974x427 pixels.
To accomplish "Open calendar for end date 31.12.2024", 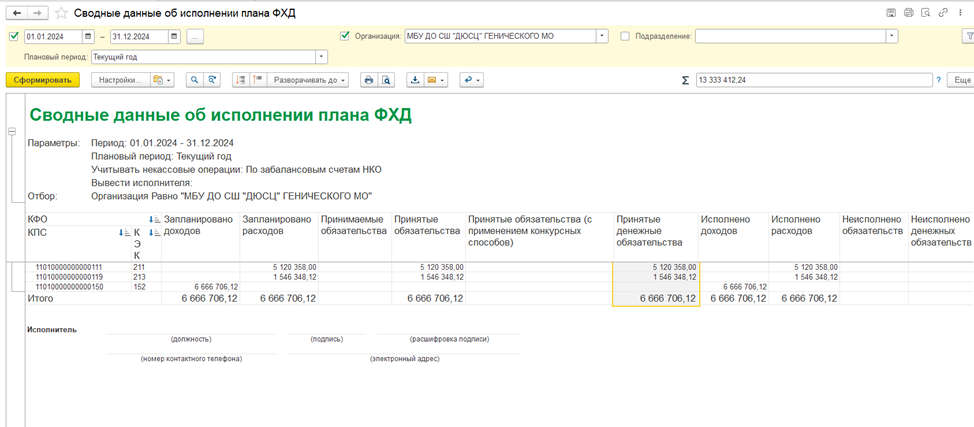I will [175, 37].
